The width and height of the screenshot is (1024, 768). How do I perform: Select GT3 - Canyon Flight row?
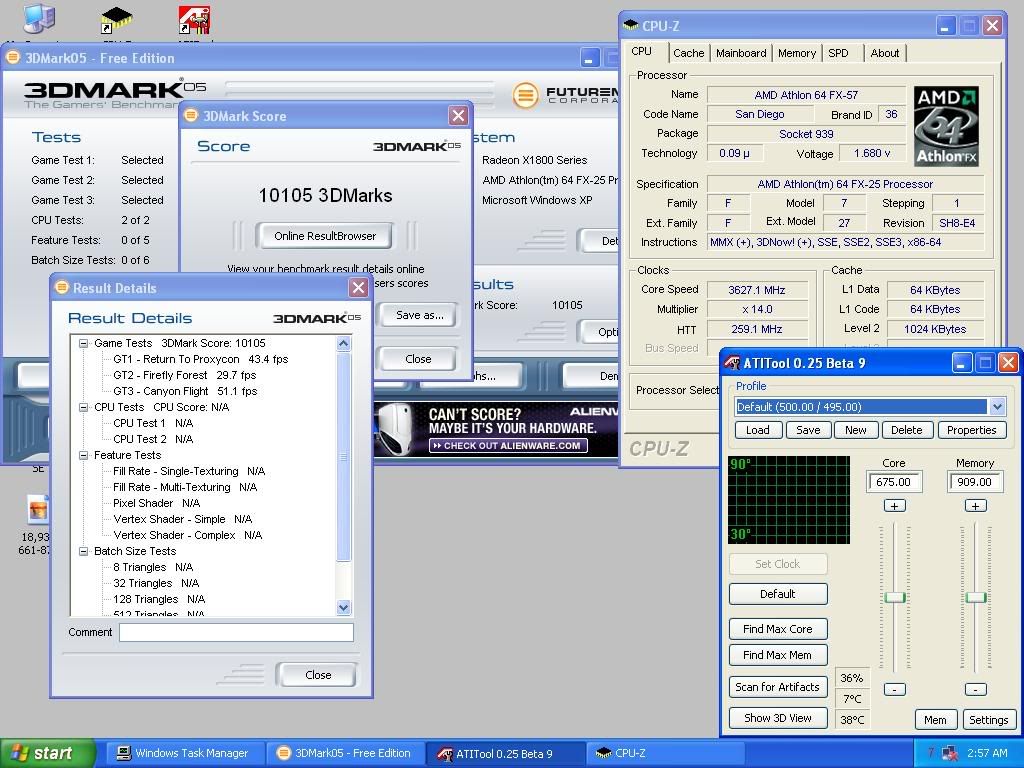click(x=185, y=391)
